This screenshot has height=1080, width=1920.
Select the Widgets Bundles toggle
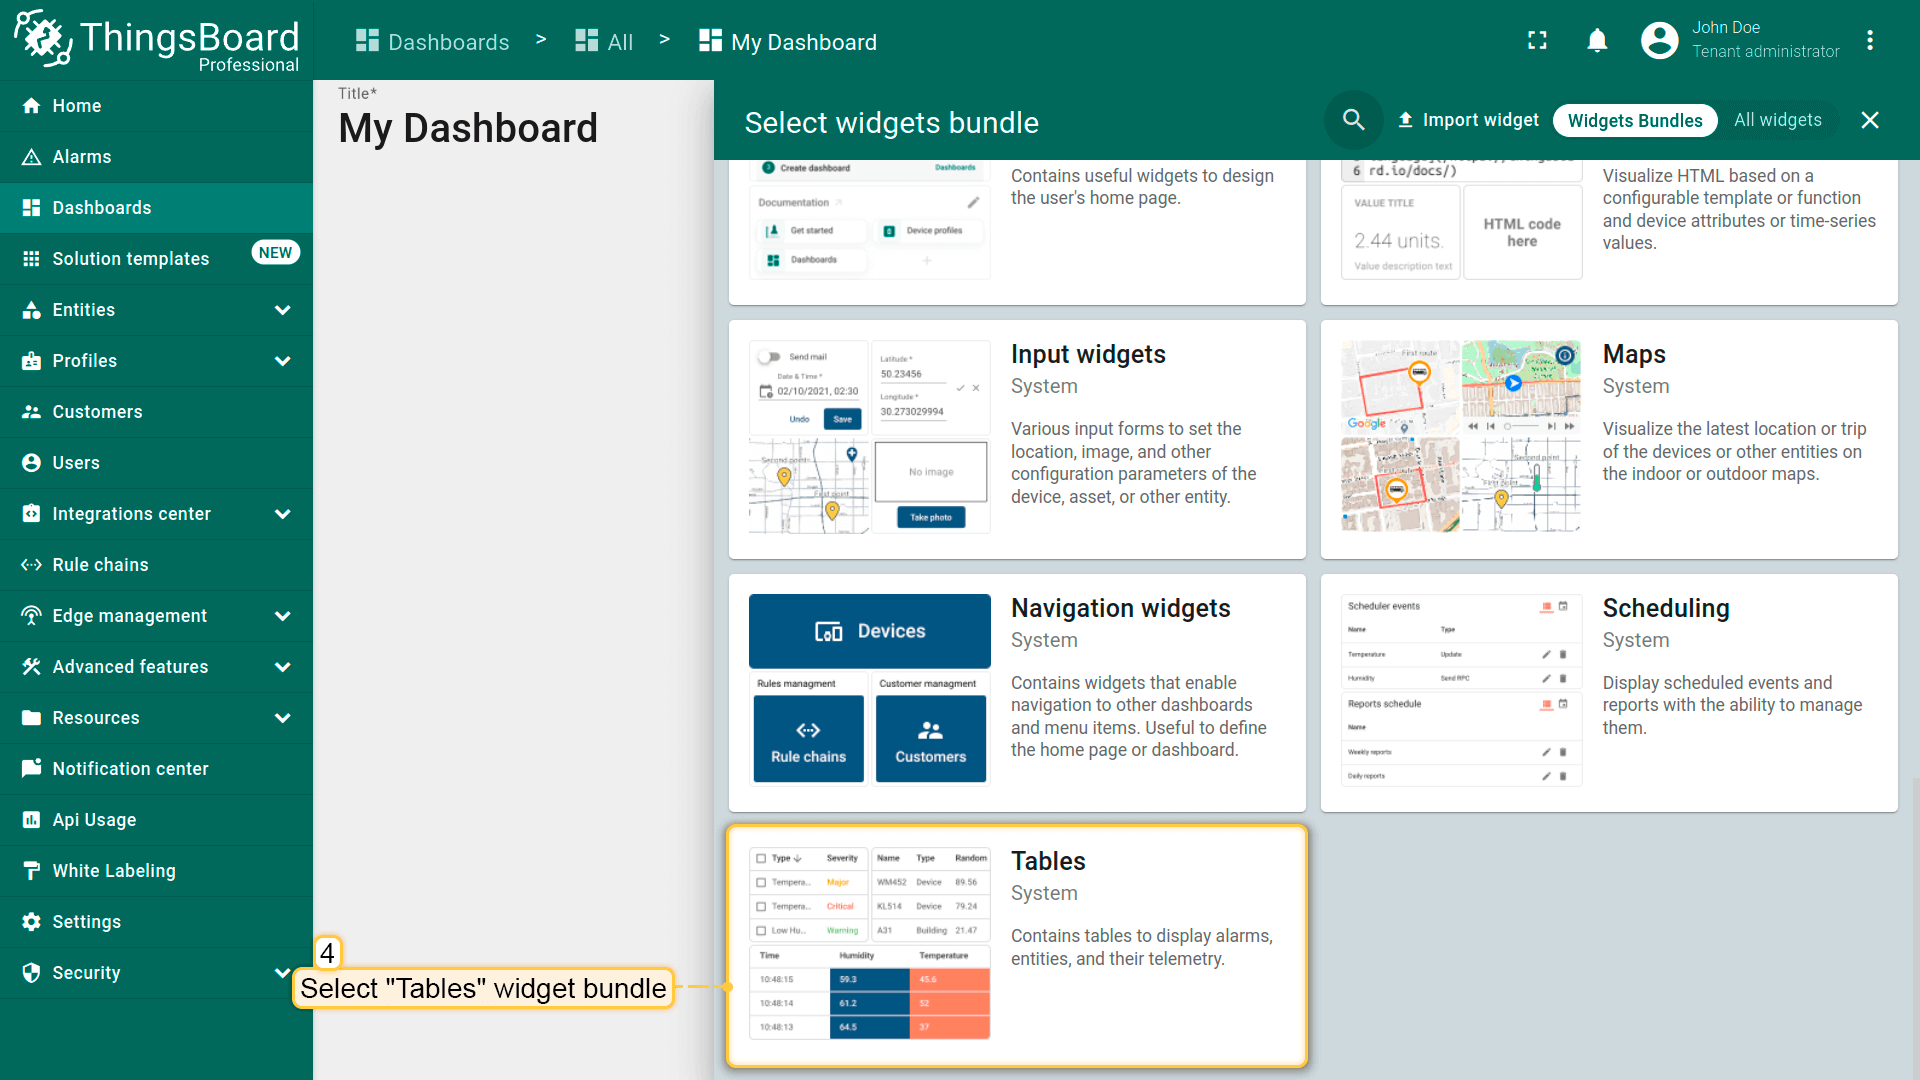coord(1634,120)
